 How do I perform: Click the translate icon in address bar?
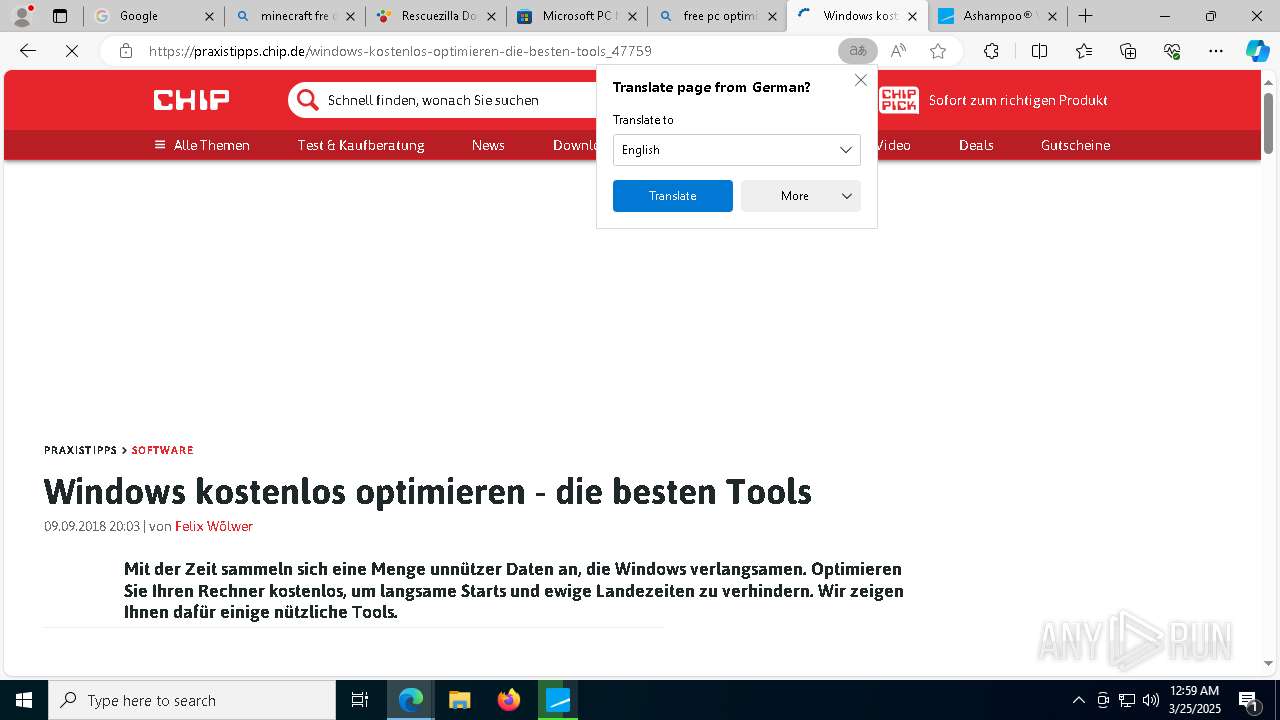point(857,51)
